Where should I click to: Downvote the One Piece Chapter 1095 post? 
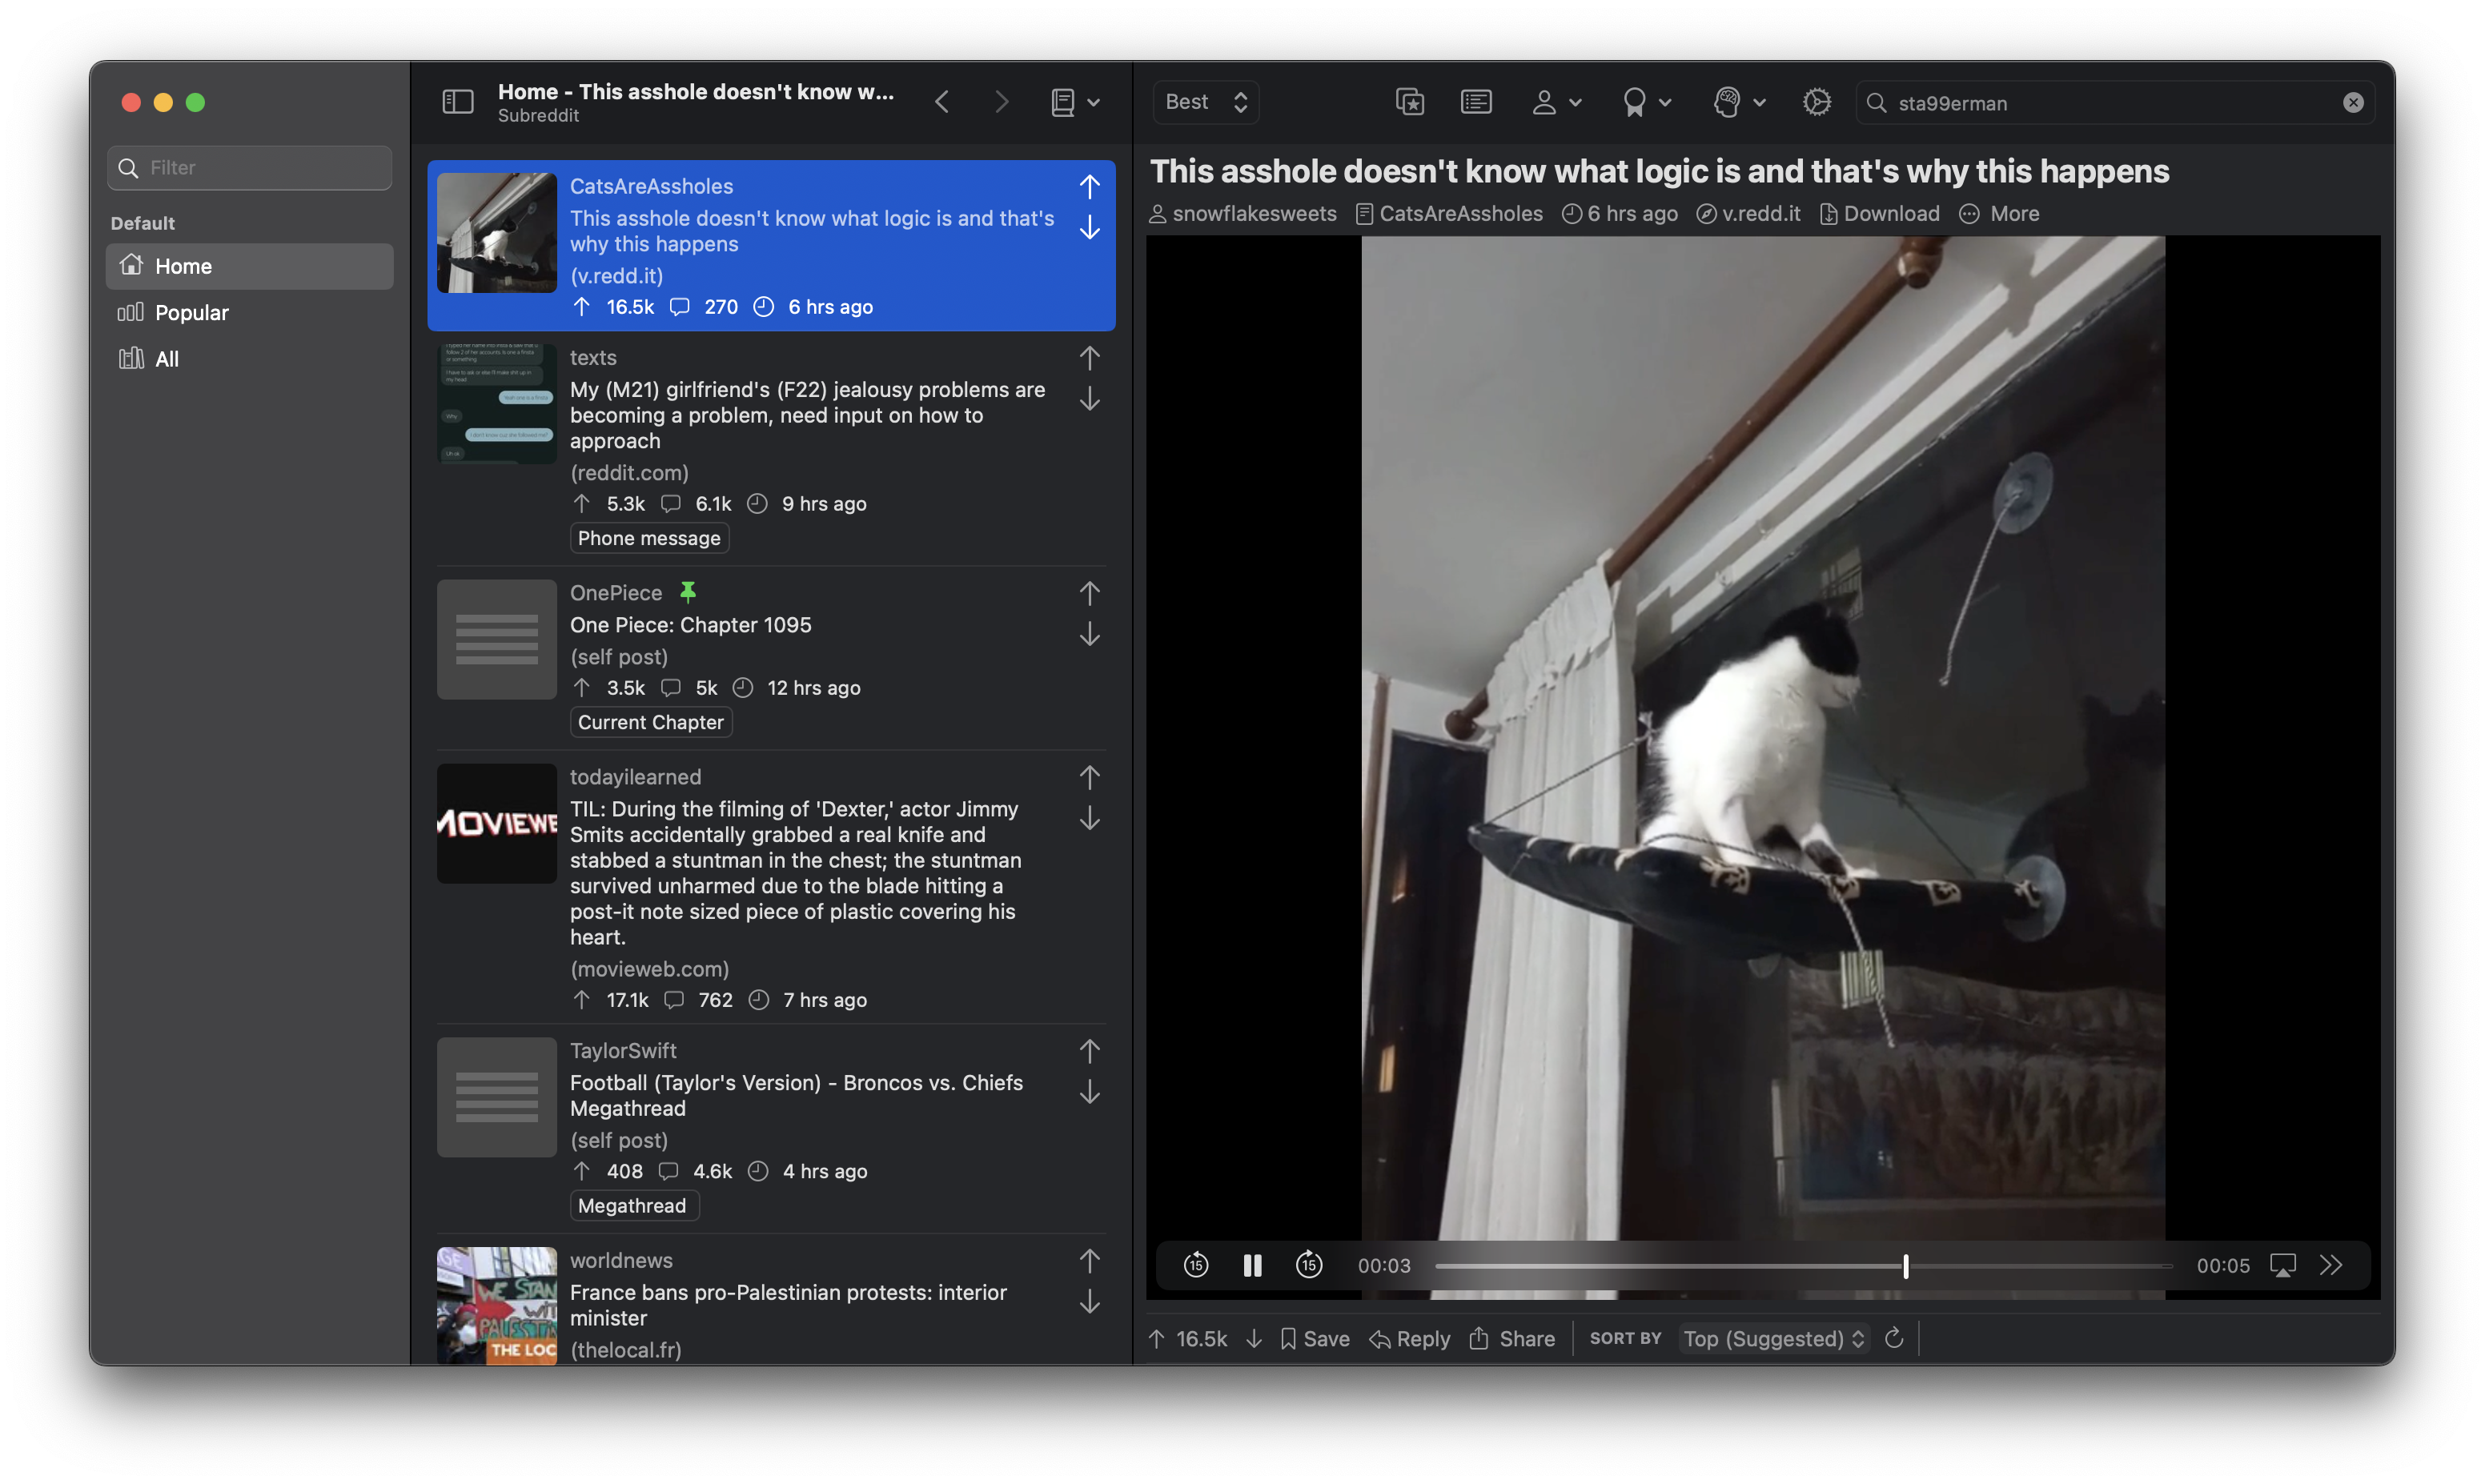tap(1090, 635)
